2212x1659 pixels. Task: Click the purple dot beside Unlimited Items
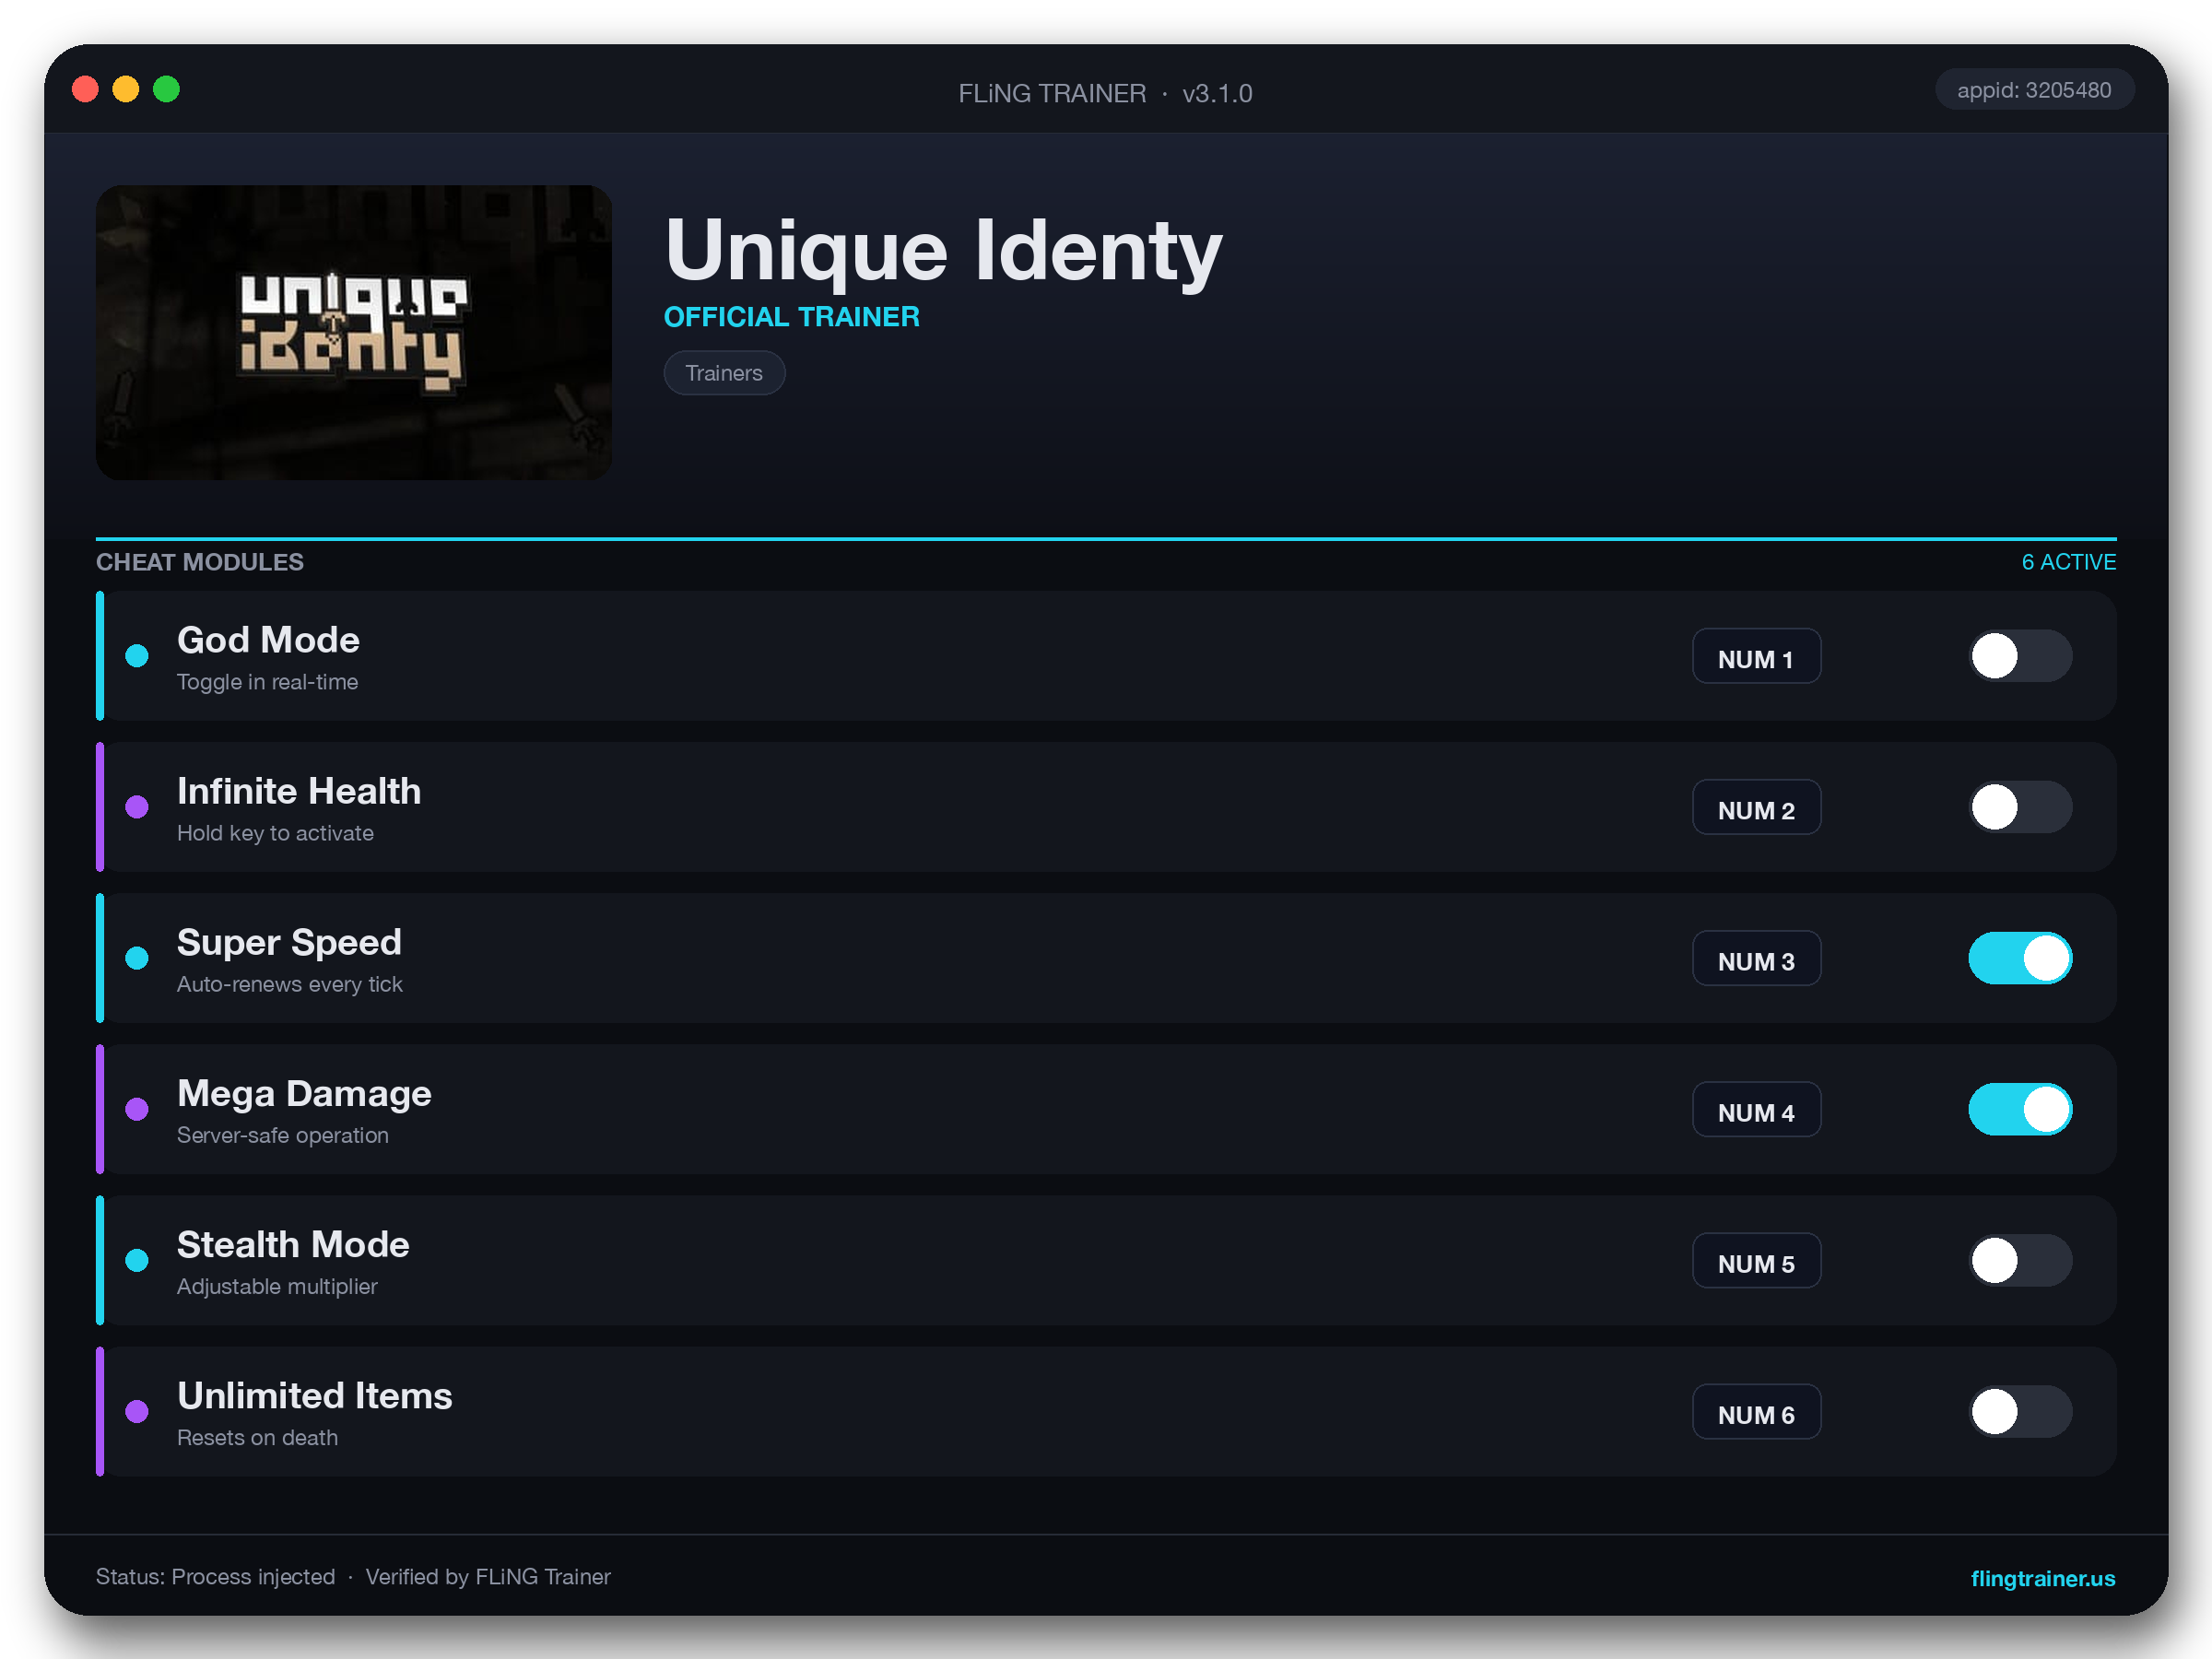point(137,1411)
